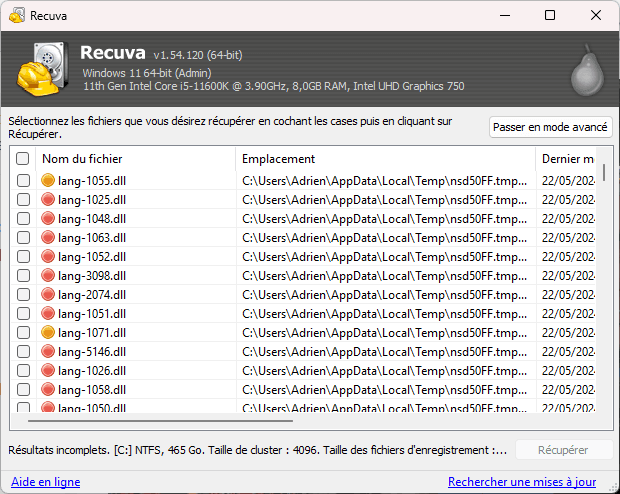Select the file name lang-1051.dll
Screen dimensions: 620x494
coord(92,314)
